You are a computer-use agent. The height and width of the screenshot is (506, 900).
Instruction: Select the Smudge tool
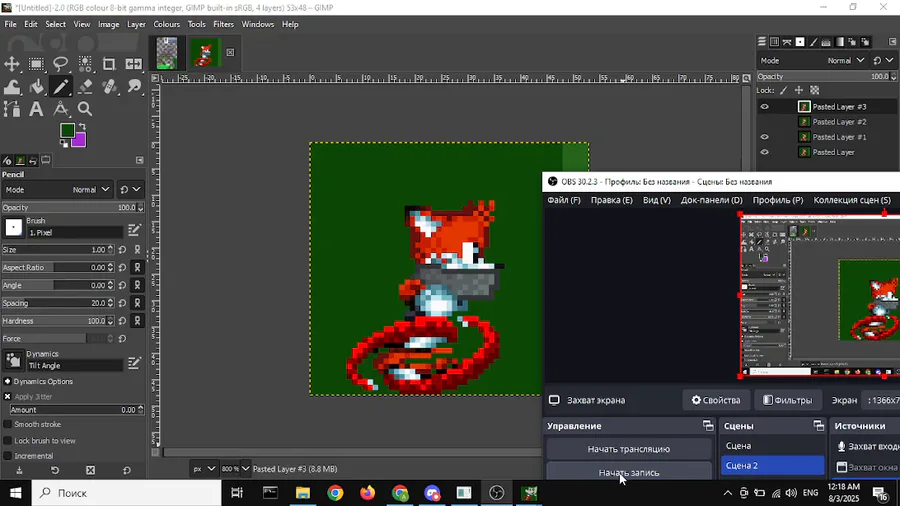pos(134,87)
